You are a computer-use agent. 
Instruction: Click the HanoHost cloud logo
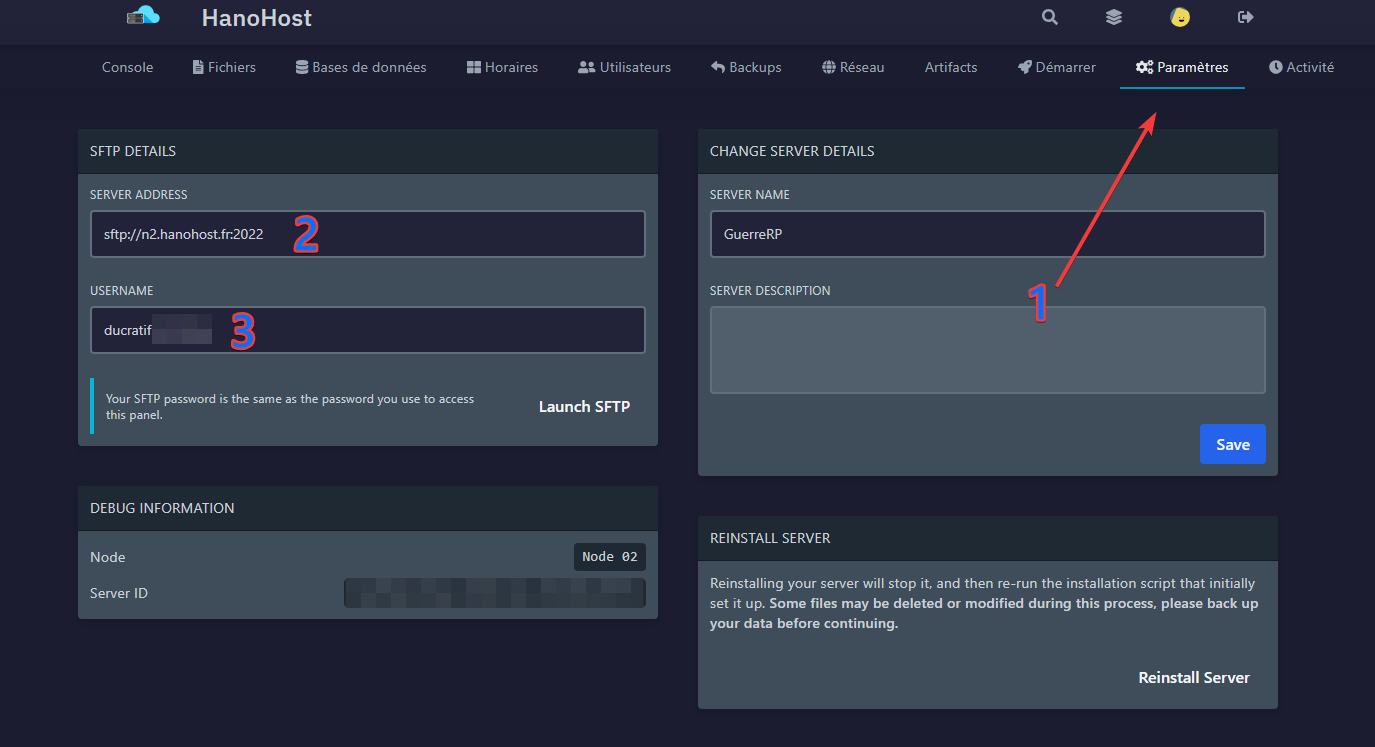[x=144, y=16]
